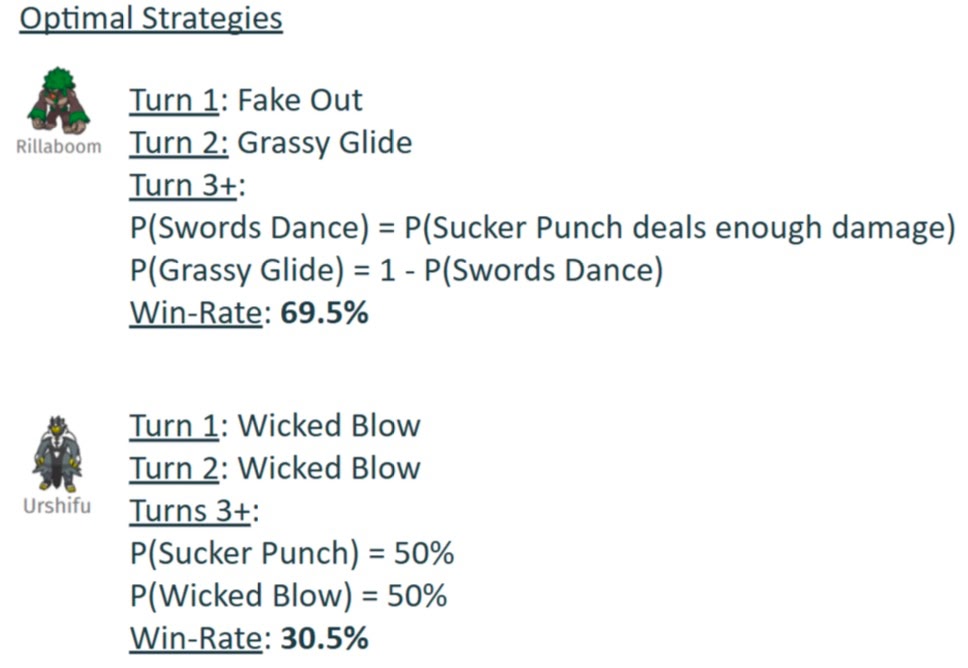968x668 pixels.
Task: Select the bold 30.5% value
Action: 325,638
